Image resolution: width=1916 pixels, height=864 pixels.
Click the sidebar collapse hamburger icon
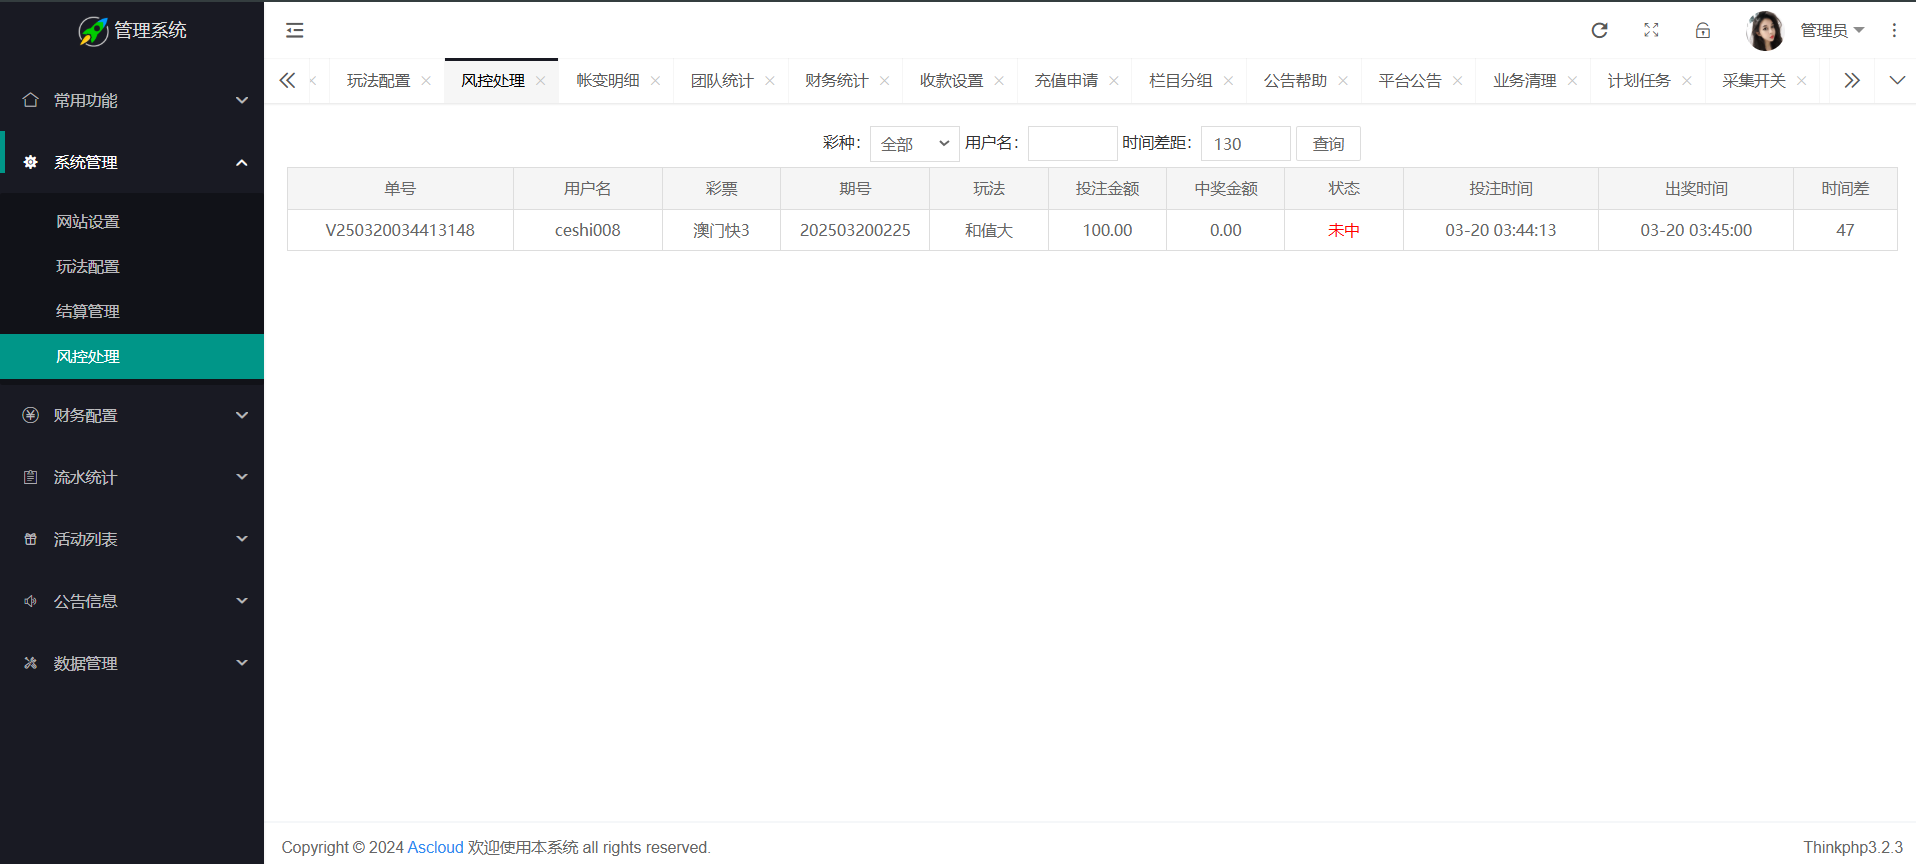(x=295, y=30)
